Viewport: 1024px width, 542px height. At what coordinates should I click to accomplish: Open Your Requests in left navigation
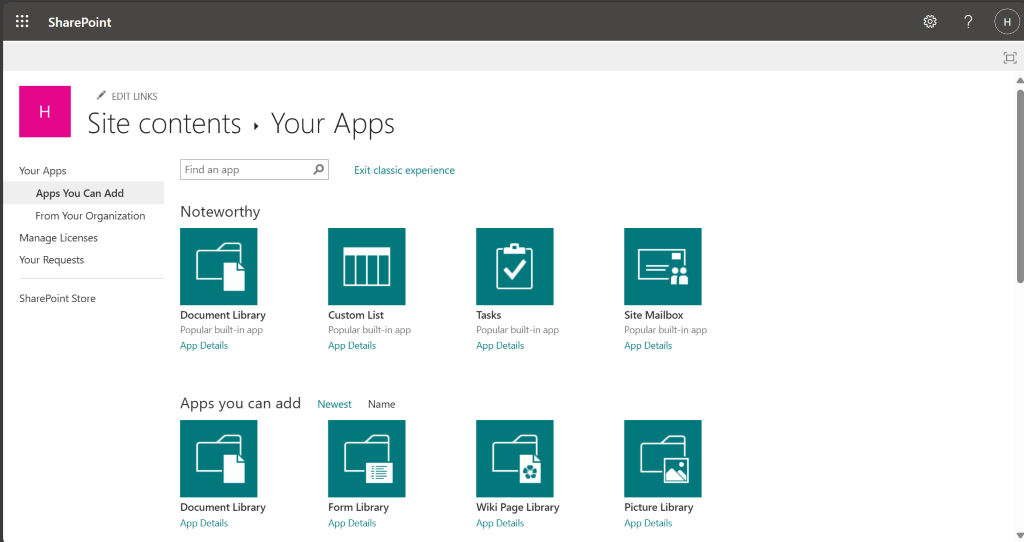coord(52,260)
